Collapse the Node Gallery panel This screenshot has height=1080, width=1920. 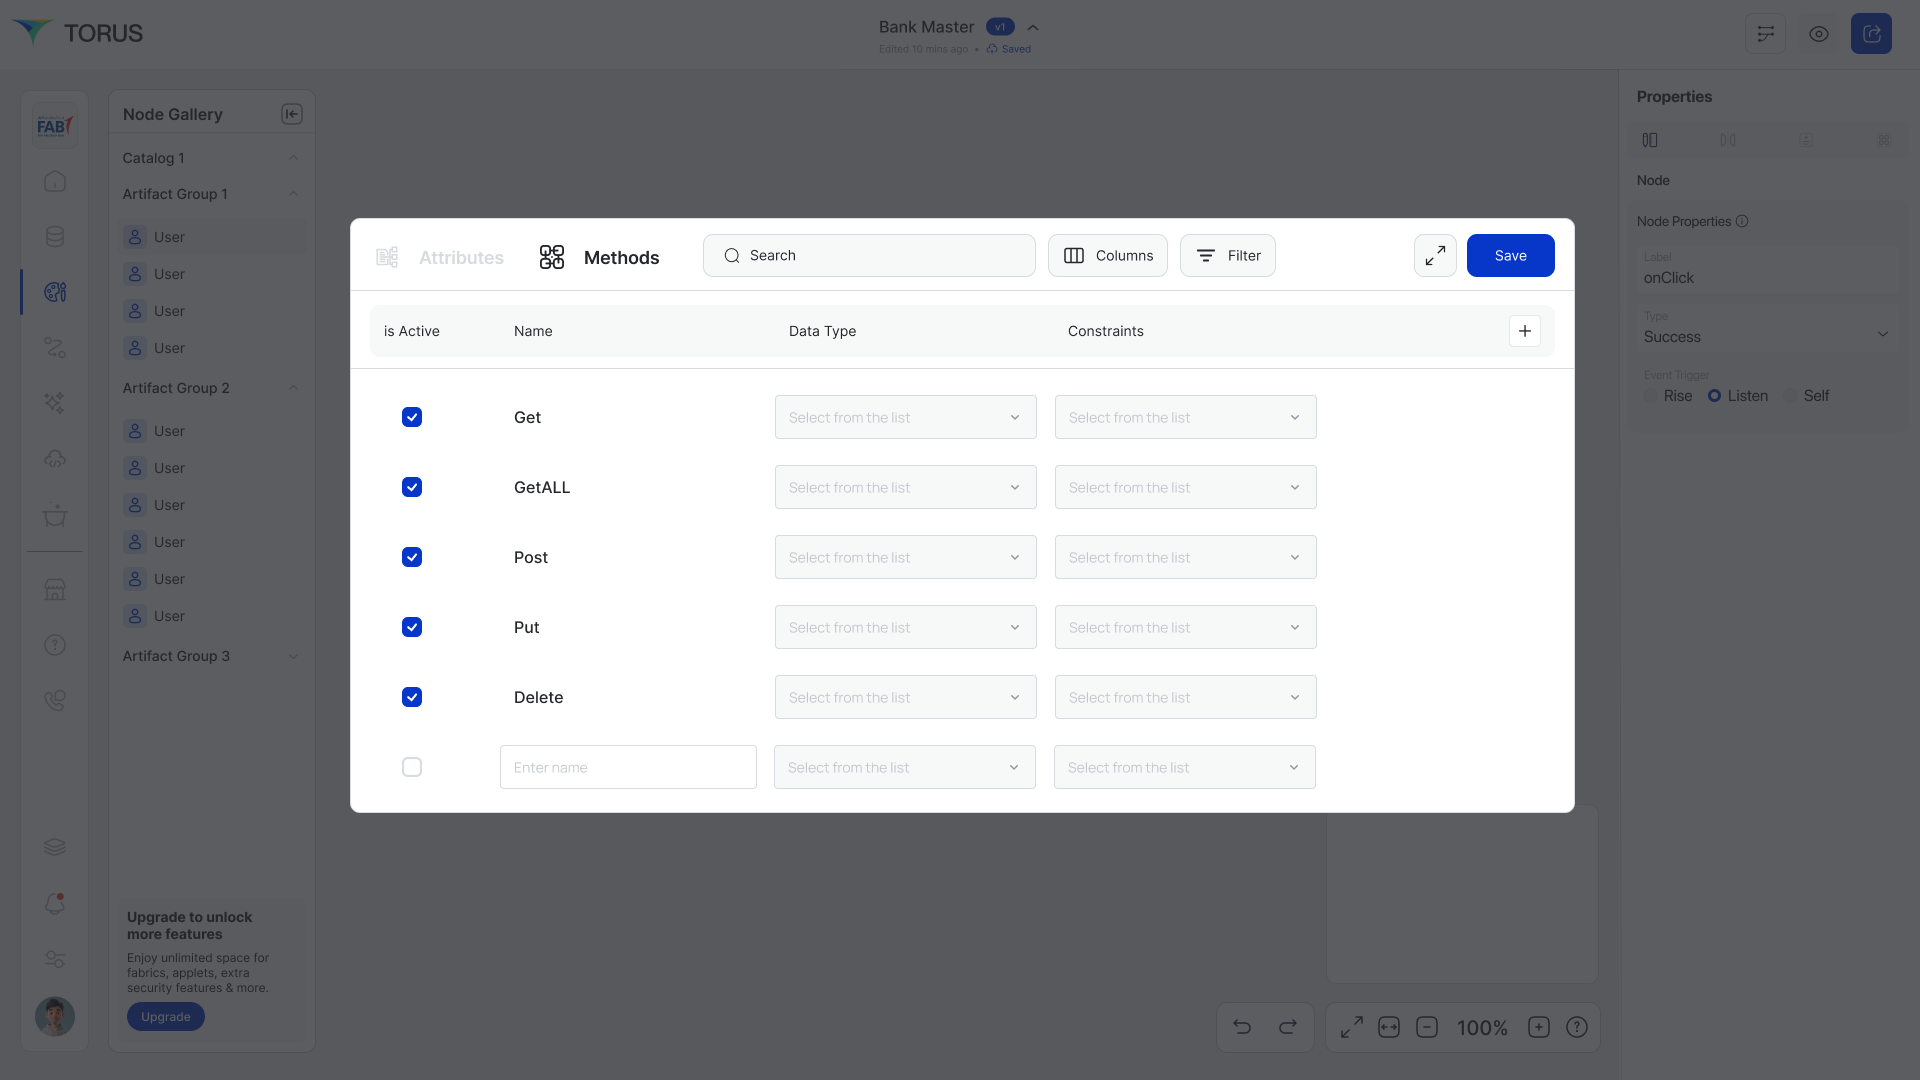coord(292,114)
